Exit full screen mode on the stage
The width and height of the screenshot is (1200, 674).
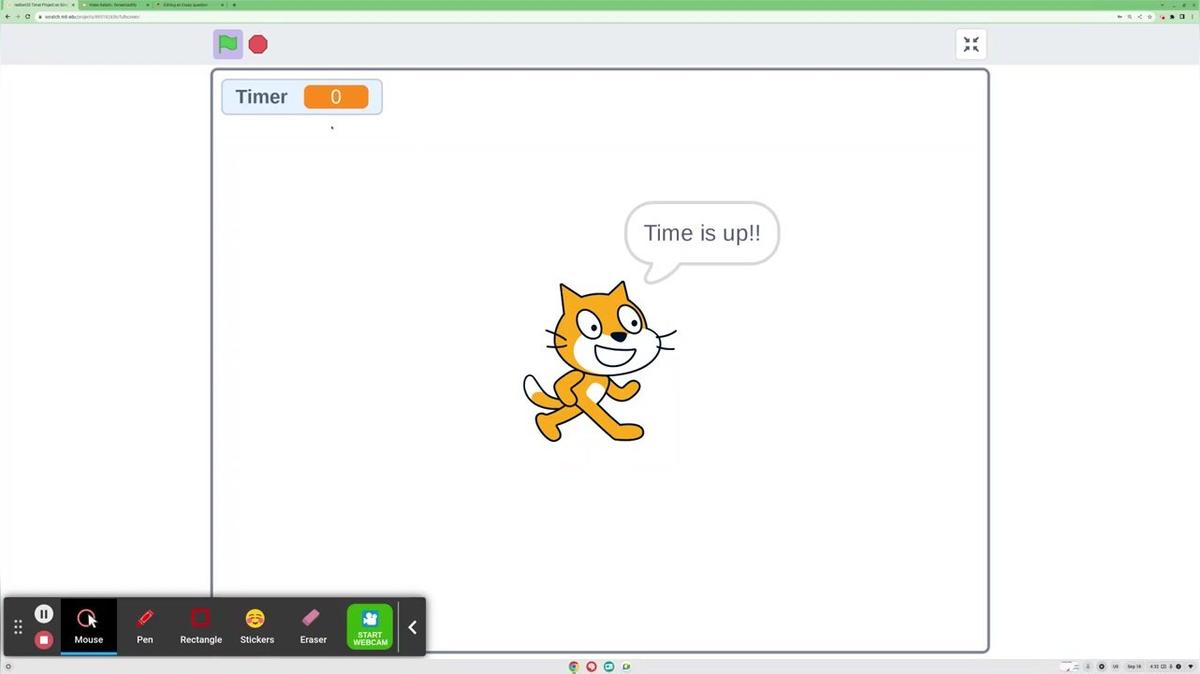click(x=971, y=44)
